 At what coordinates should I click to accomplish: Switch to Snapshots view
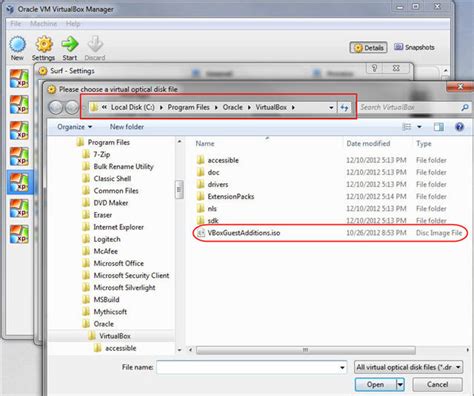coord(414,47)
